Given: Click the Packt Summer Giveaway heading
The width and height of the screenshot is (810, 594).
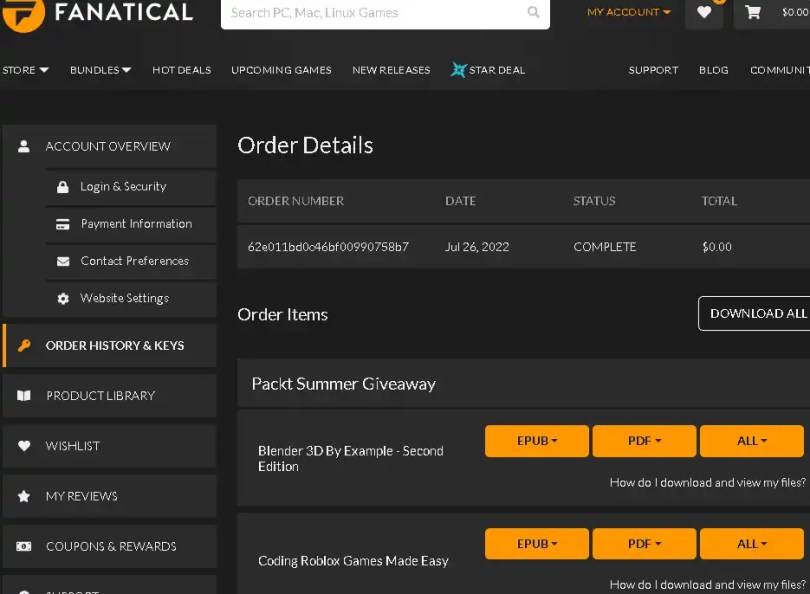Looking at the screenshot, I should coord(344,384).
